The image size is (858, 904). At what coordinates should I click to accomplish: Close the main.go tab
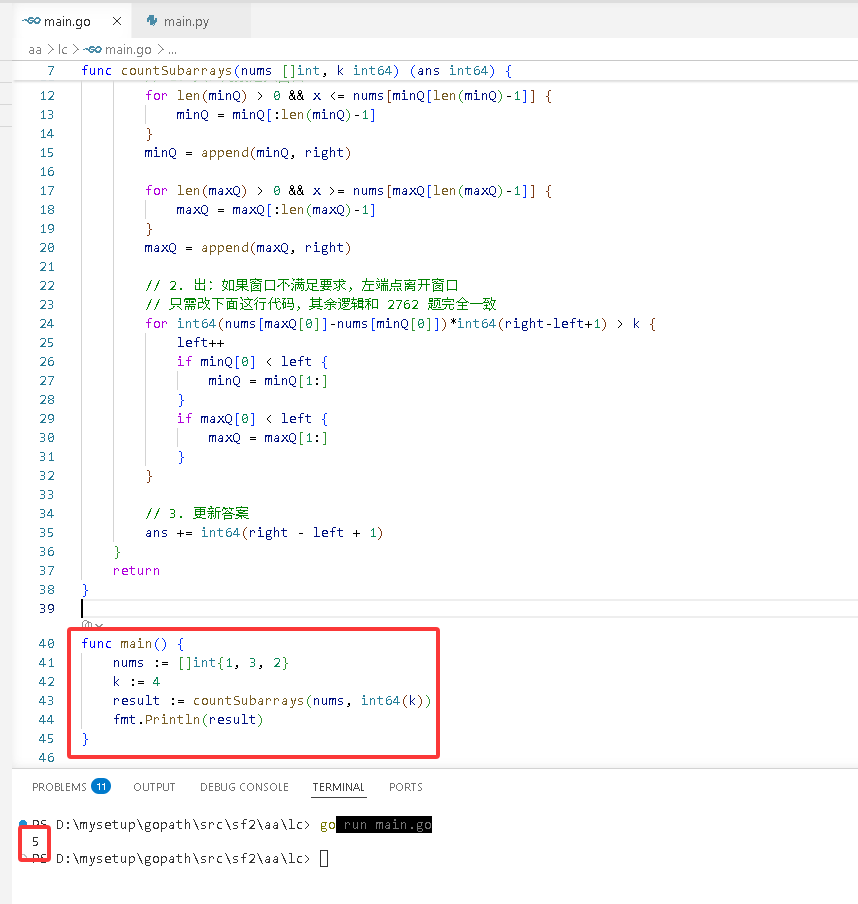click(117, 21)
